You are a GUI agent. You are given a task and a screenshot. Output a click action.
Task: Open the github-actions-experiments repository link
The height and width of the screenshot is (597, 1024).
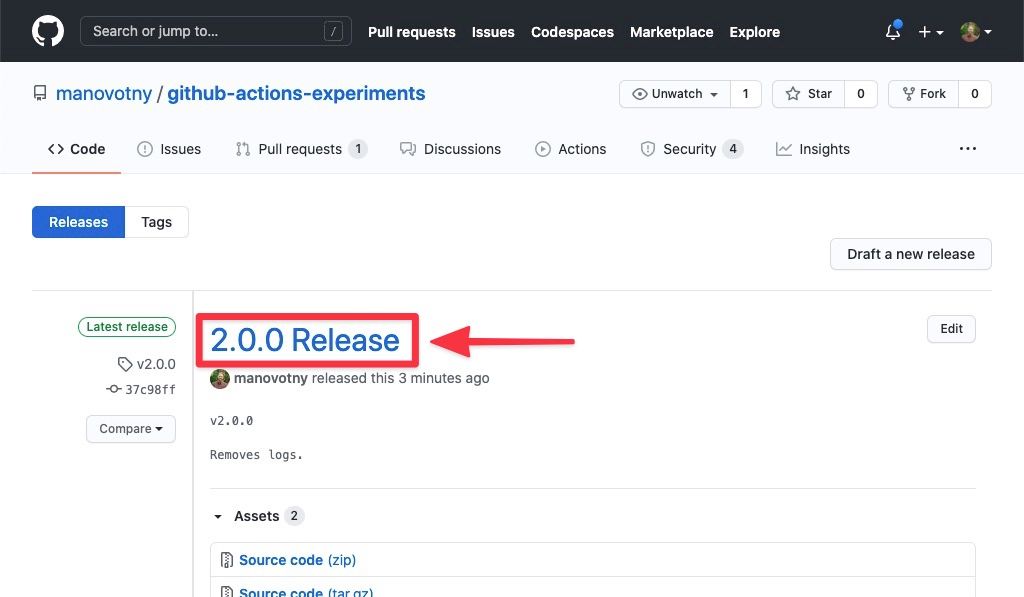coord(296,93)
